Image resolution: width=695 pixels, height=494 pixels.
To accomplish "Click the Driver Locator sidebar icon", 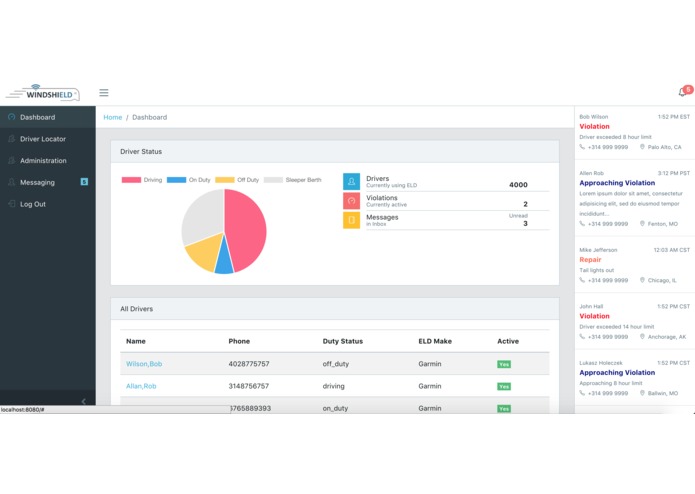I will point(12,139).
